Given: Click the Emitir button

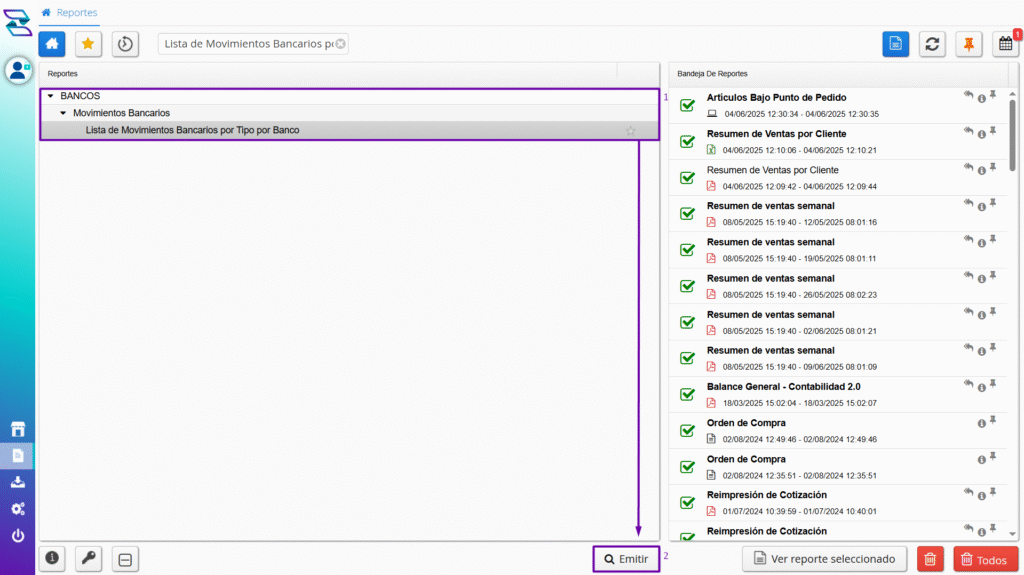Looking at the screenshot, I should tap(626, 558).
